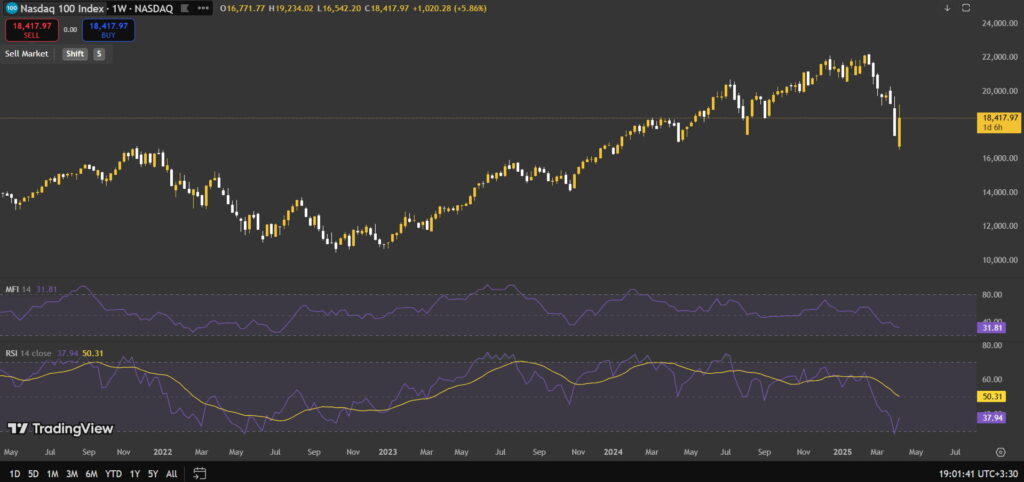Click the +1,020.28 (+5.86%) change value
This screenshot has width=1024, height=482.
pyautogui.click(x=449, y=8)
